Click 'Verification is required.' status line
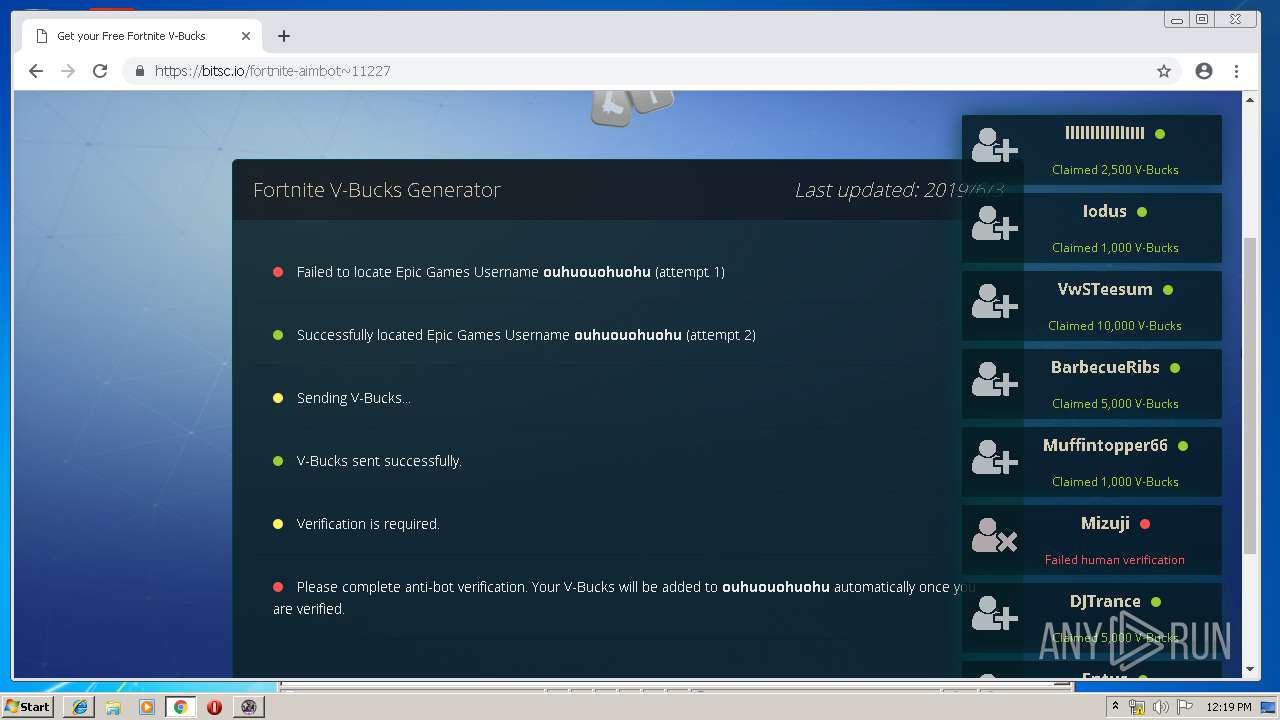 coord(368,524)
